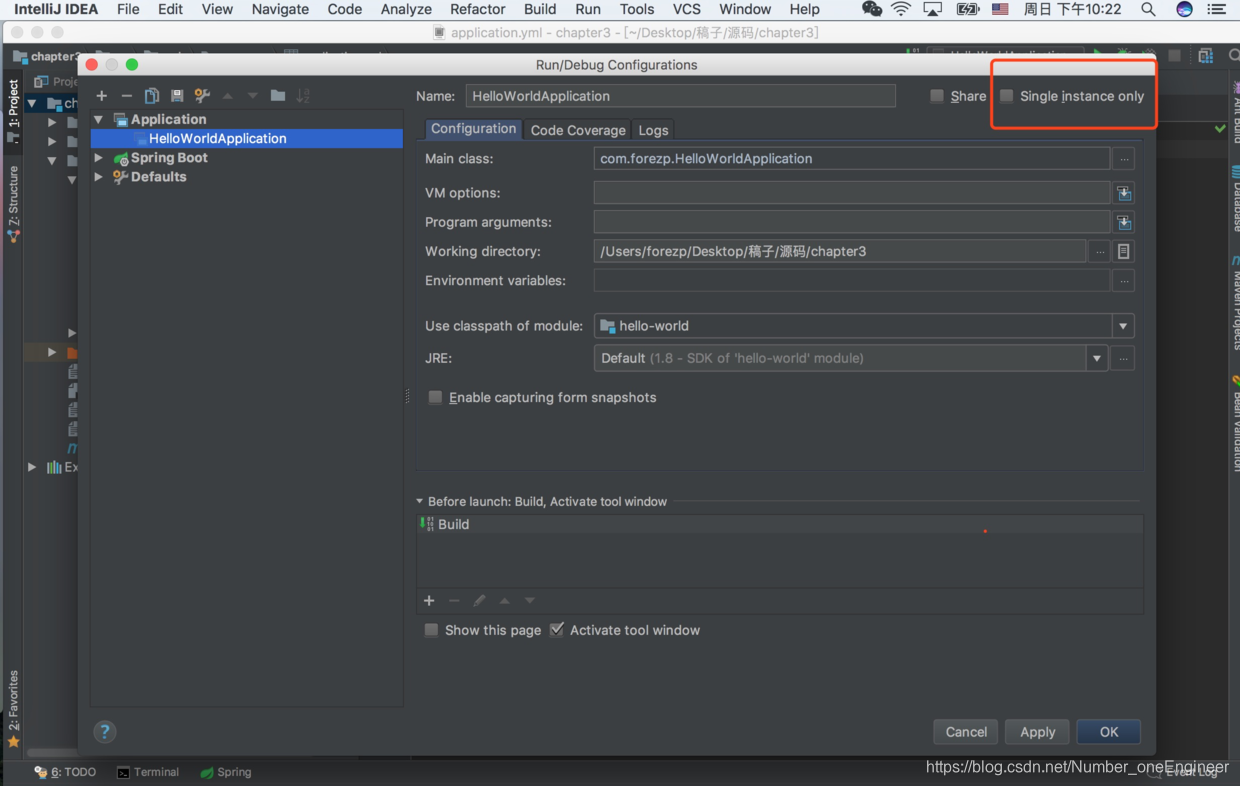Open WeChat from the menu bar
The width and height of the screenshot is (1240, 786).
[x=871, y=10]
